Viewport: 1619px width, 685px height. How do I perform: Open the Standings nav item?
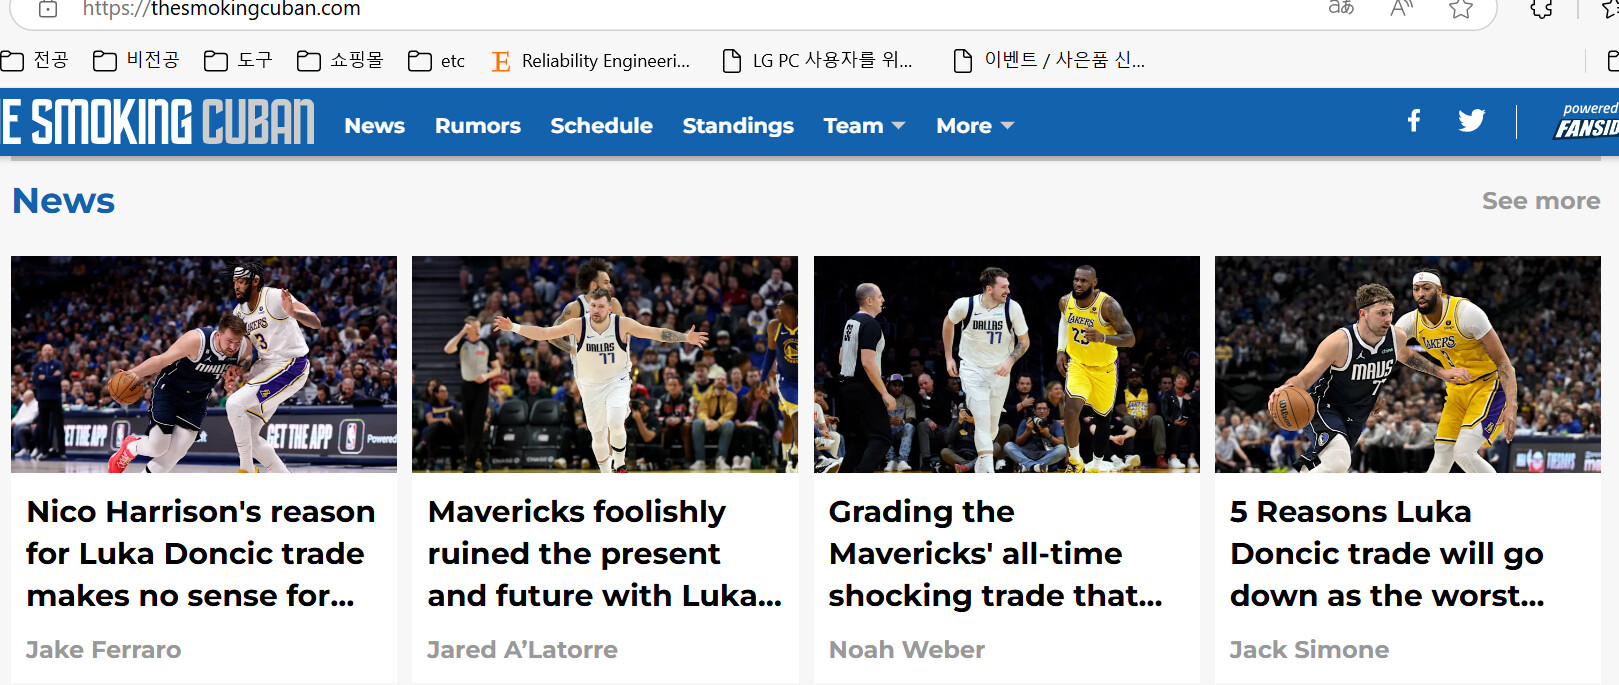pos(738,126)
